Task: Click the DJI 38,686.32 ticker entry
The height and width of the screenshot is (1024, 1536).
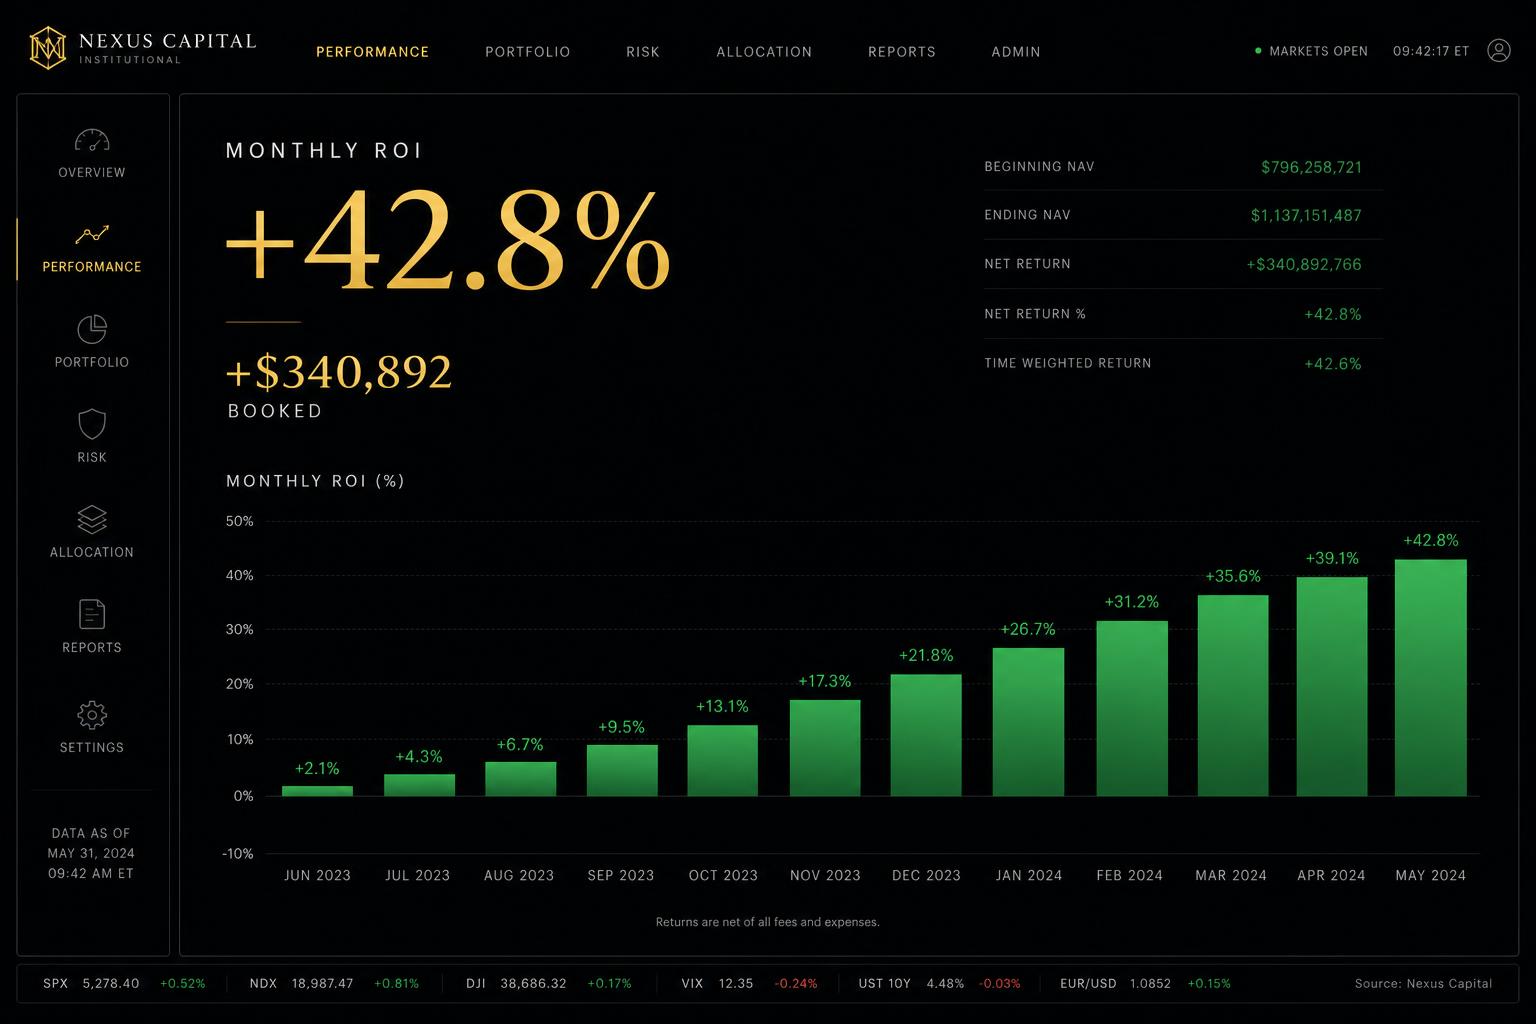Action: click(x=549, y=984)
